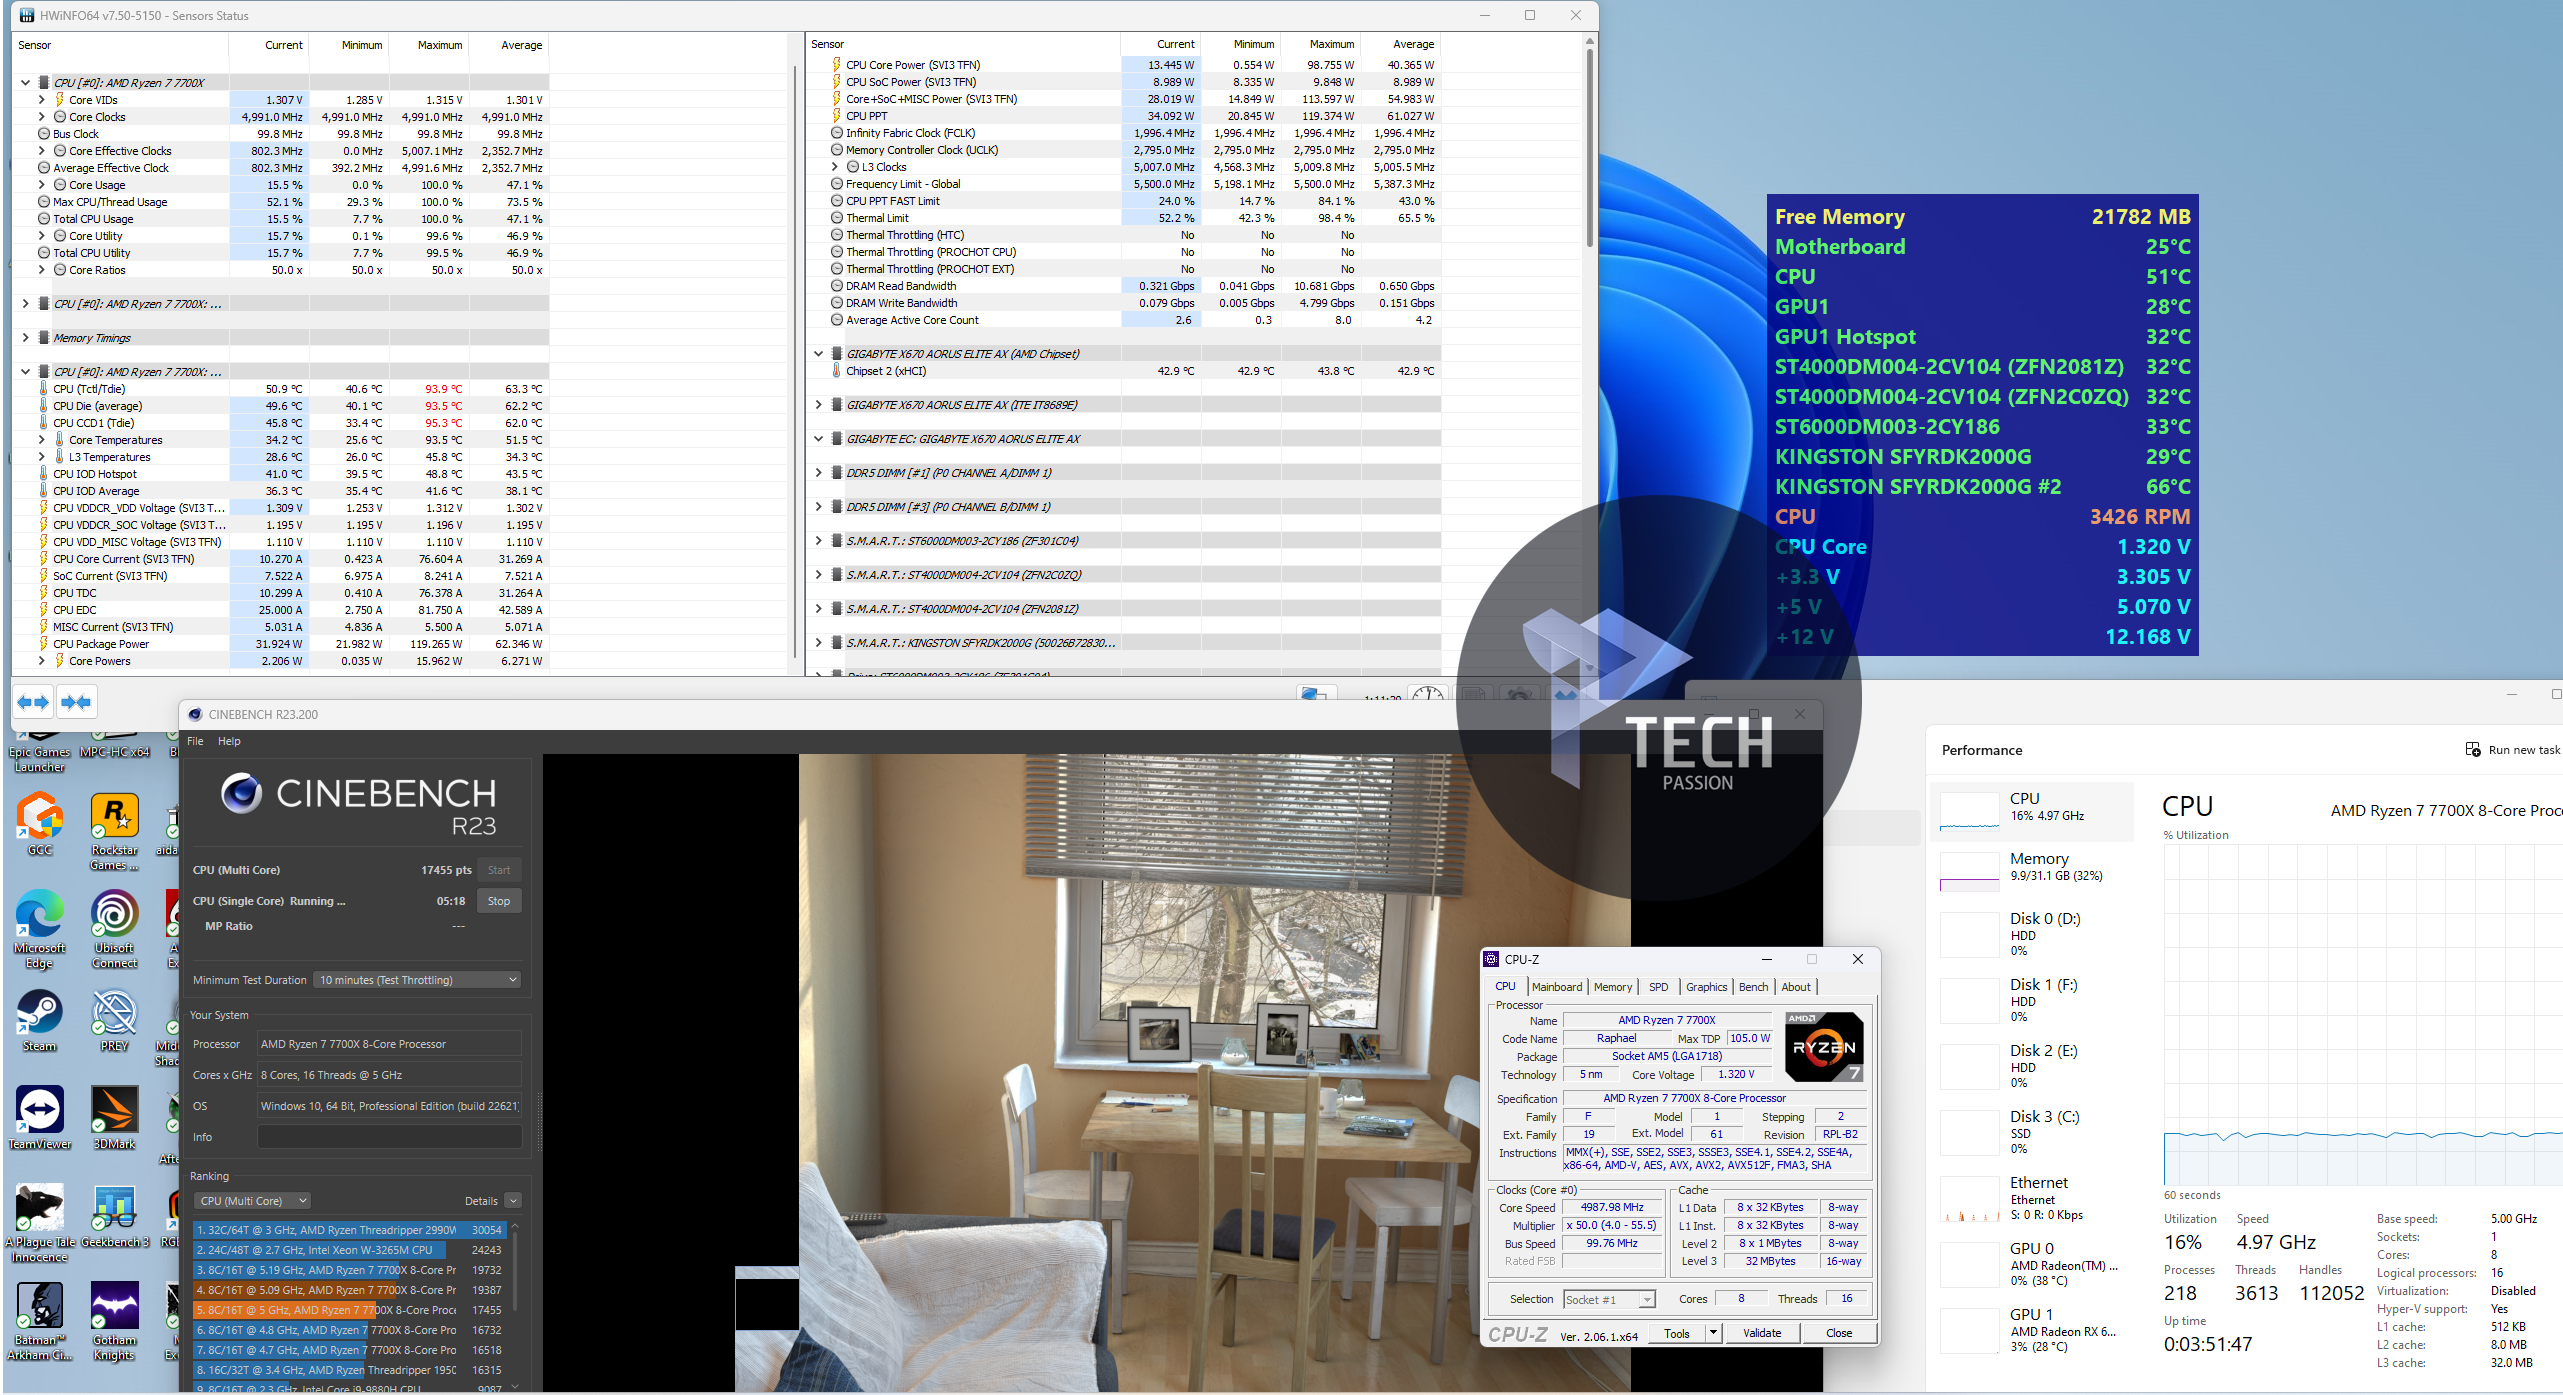The image size is (2563, 1395).
Task: Click the Validate button in CPU-Z
Action: point(1761,1333)
